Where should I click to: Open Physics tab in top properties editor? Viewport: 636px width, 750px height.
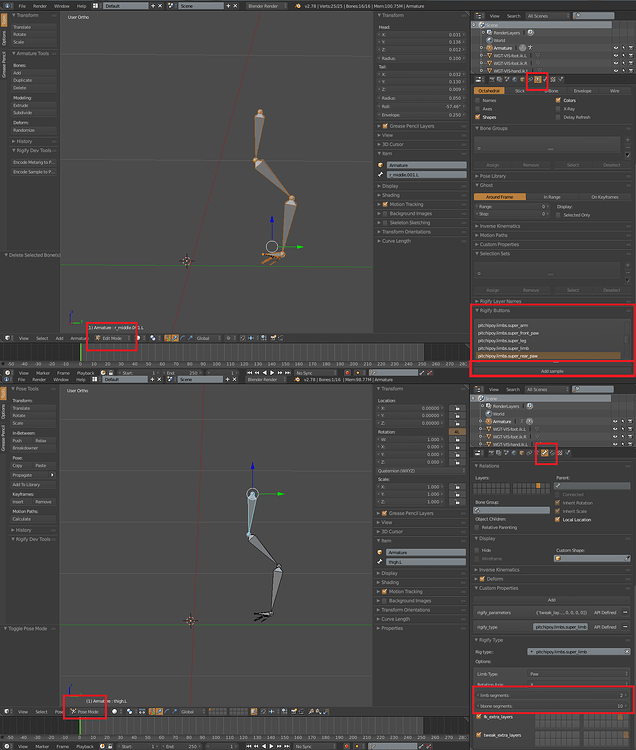coord(560,79)
